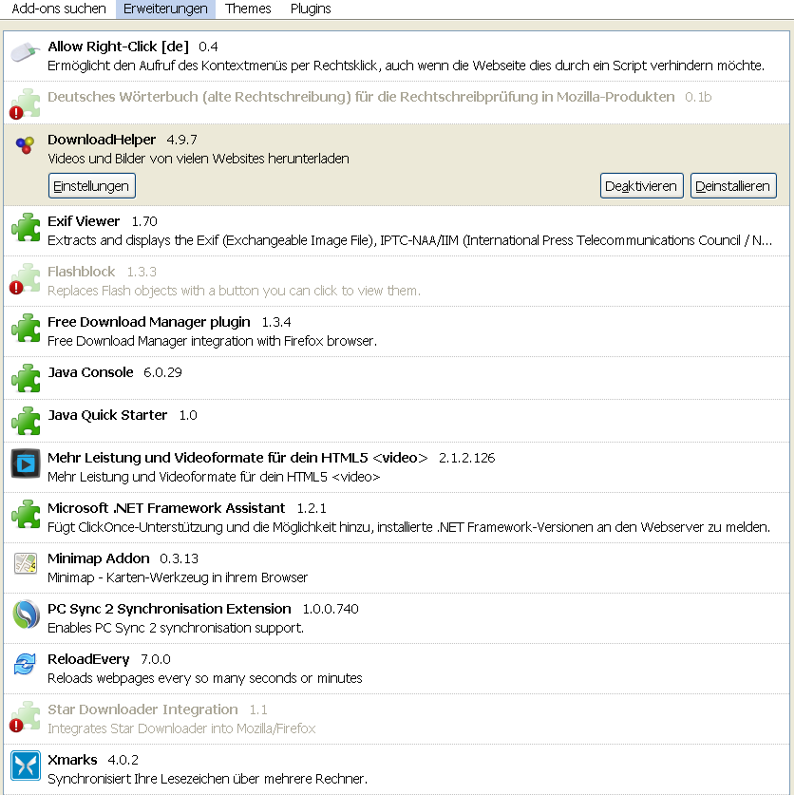
Task: Click Deinstallieren for DownloadHelper
Action: click(x=733, y=186)
